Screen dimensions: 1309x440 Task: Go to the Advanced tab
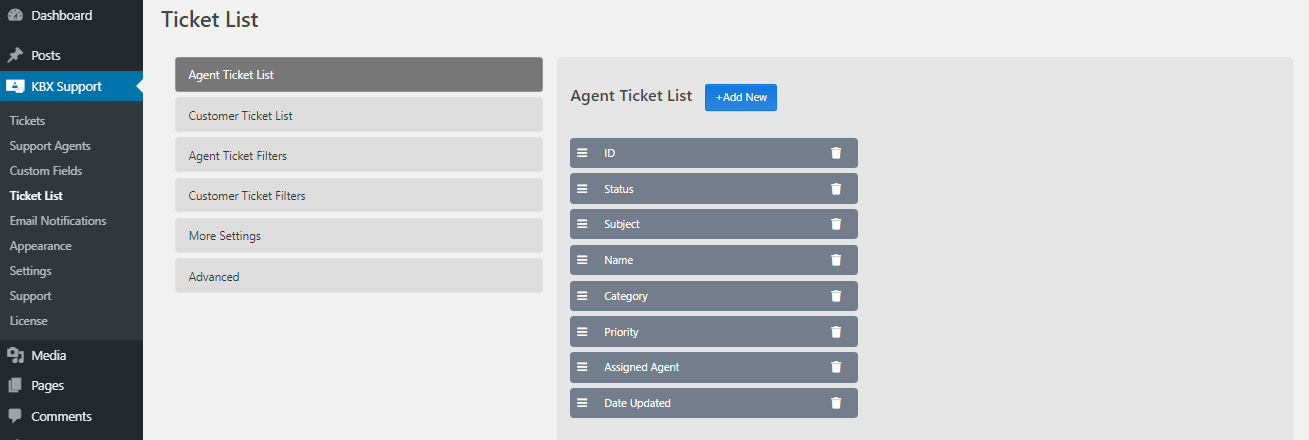[359, 275]
